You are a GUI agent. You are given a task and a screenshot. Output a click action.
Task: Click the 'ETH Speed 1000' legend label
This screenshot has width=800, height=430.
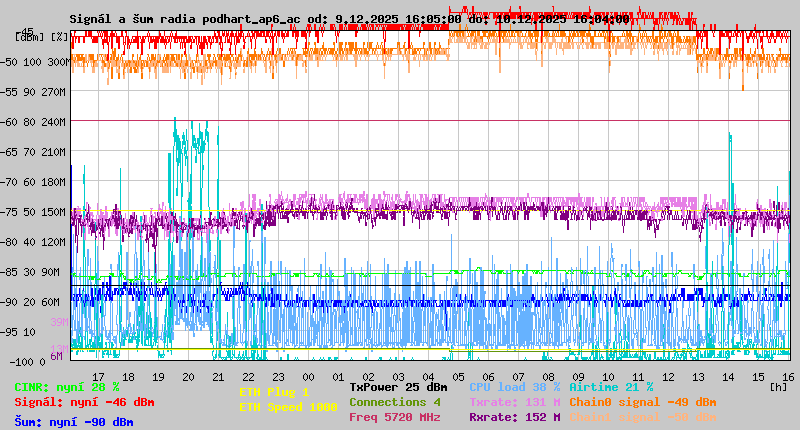(x=288, y=407)
